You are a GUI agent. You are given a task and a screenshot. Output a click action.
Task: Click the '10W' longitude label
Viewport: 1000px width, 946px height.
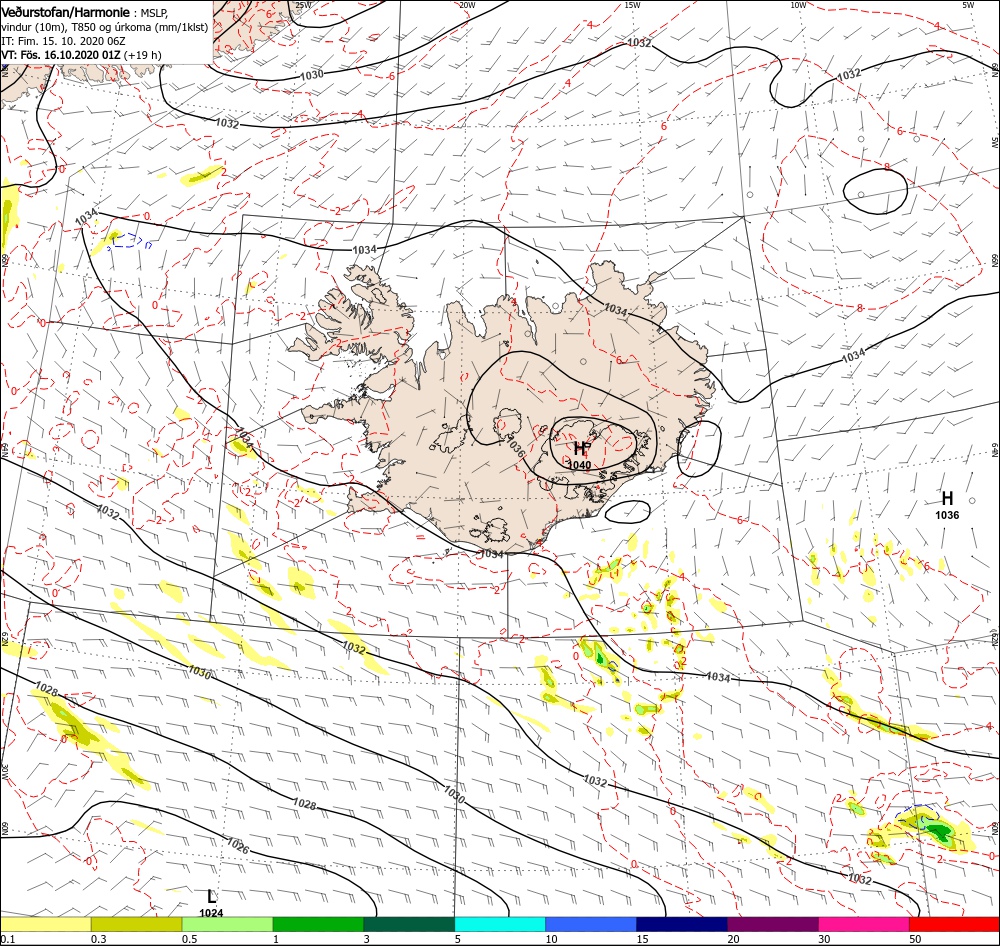797,5
